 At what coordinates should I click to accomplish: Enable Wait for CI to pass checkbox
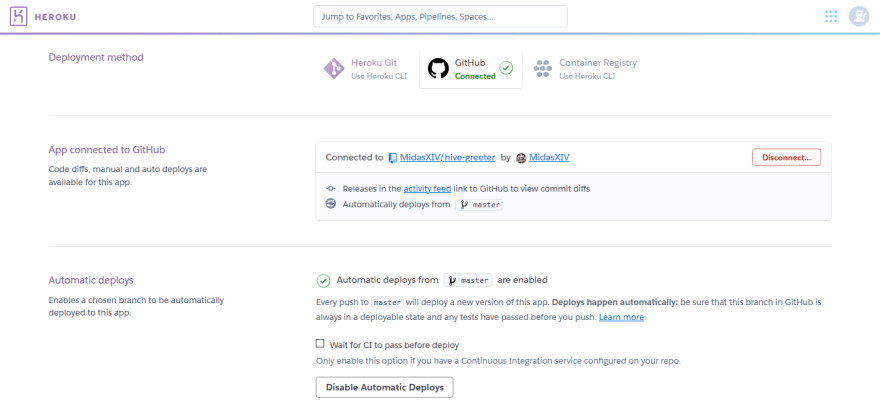[320, 343]
